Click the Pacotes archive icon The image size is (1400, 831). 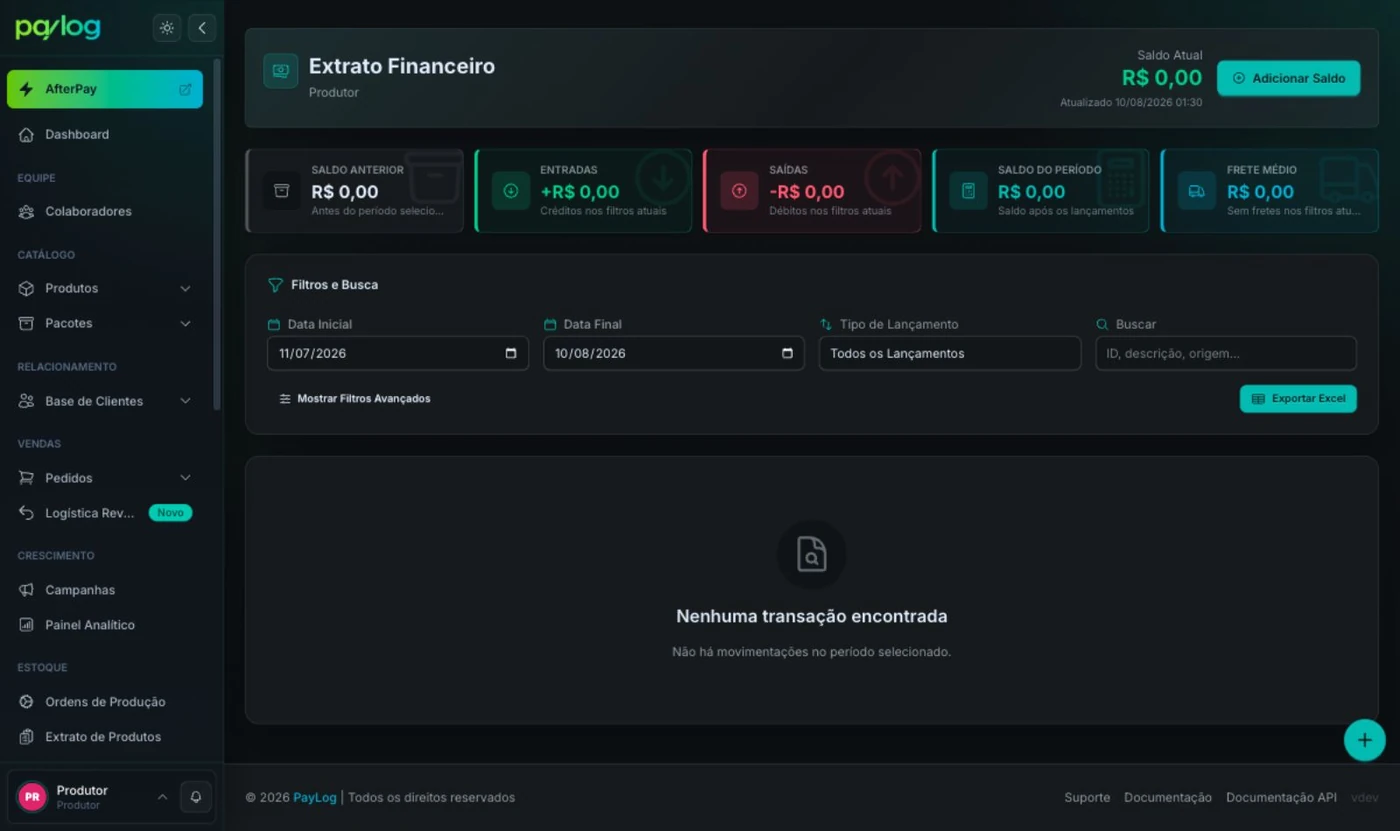pos(26,323)
